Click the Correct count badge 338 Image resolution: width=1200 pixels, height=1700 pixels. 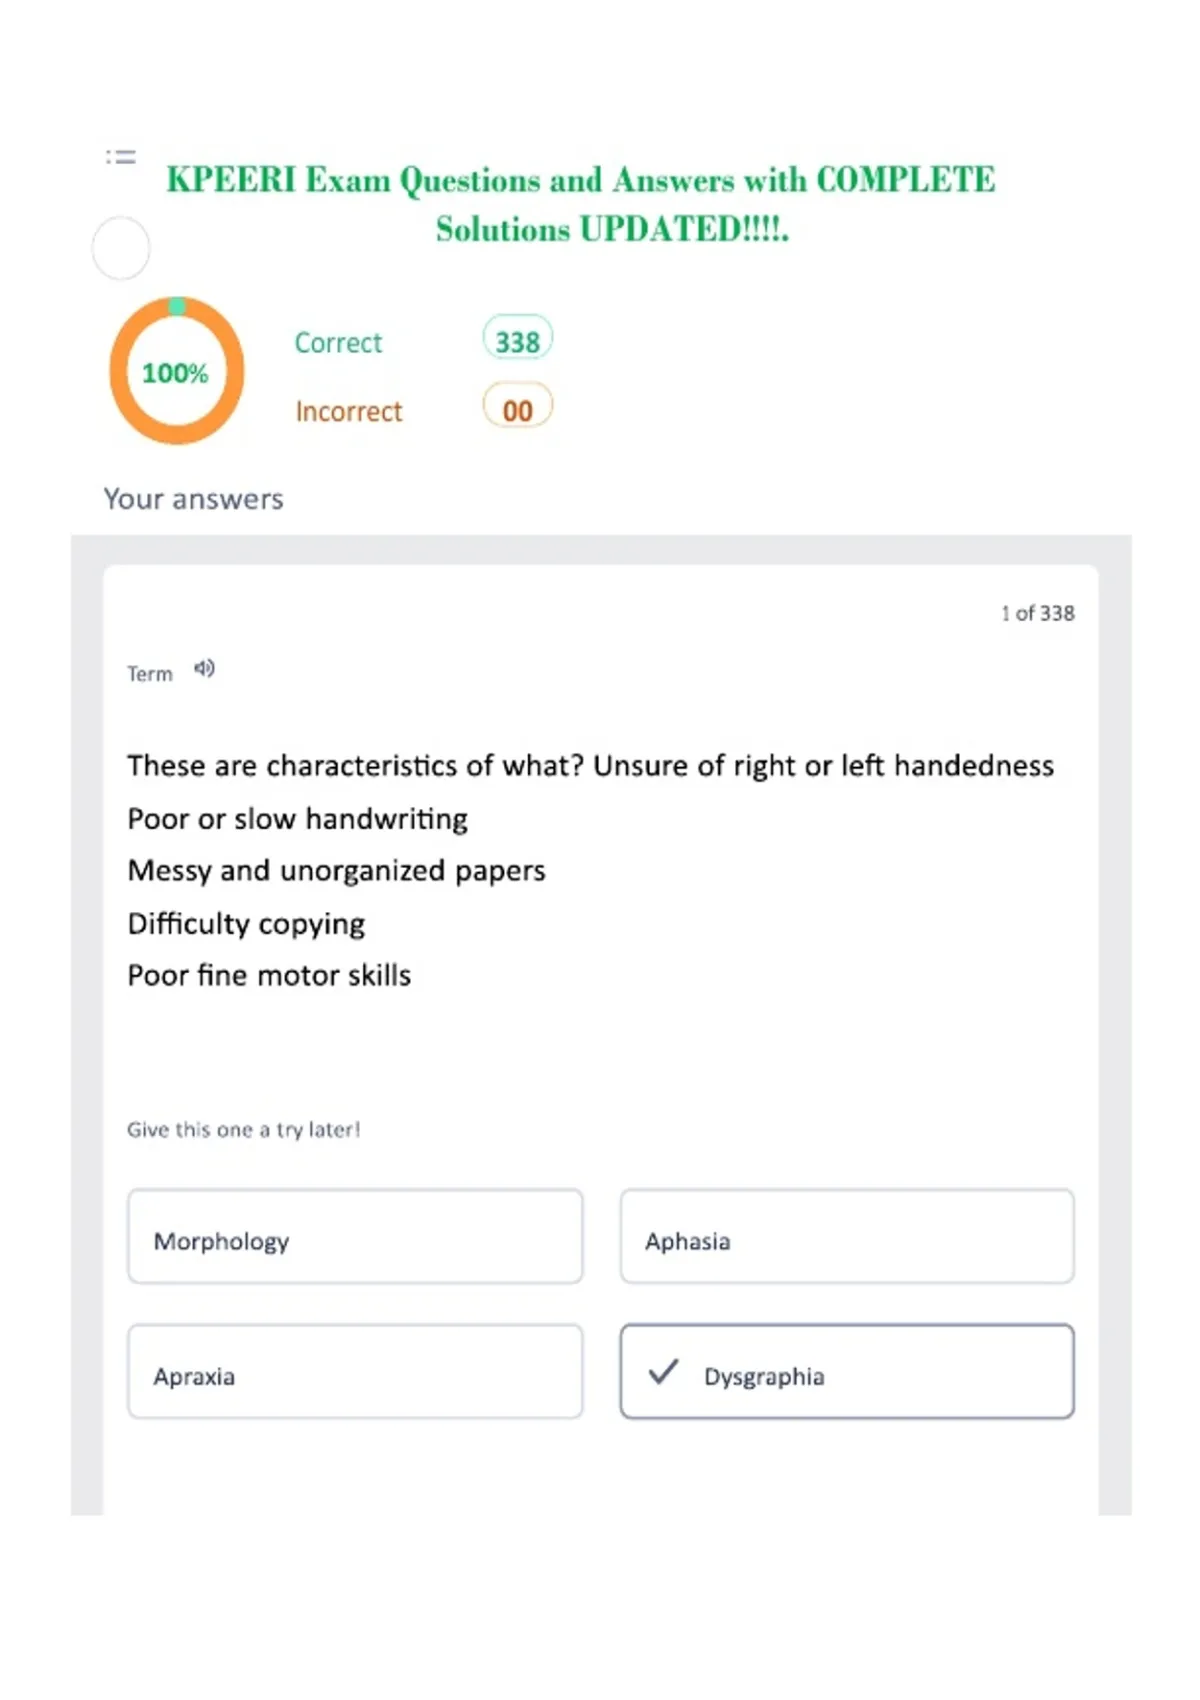(517, 340)
